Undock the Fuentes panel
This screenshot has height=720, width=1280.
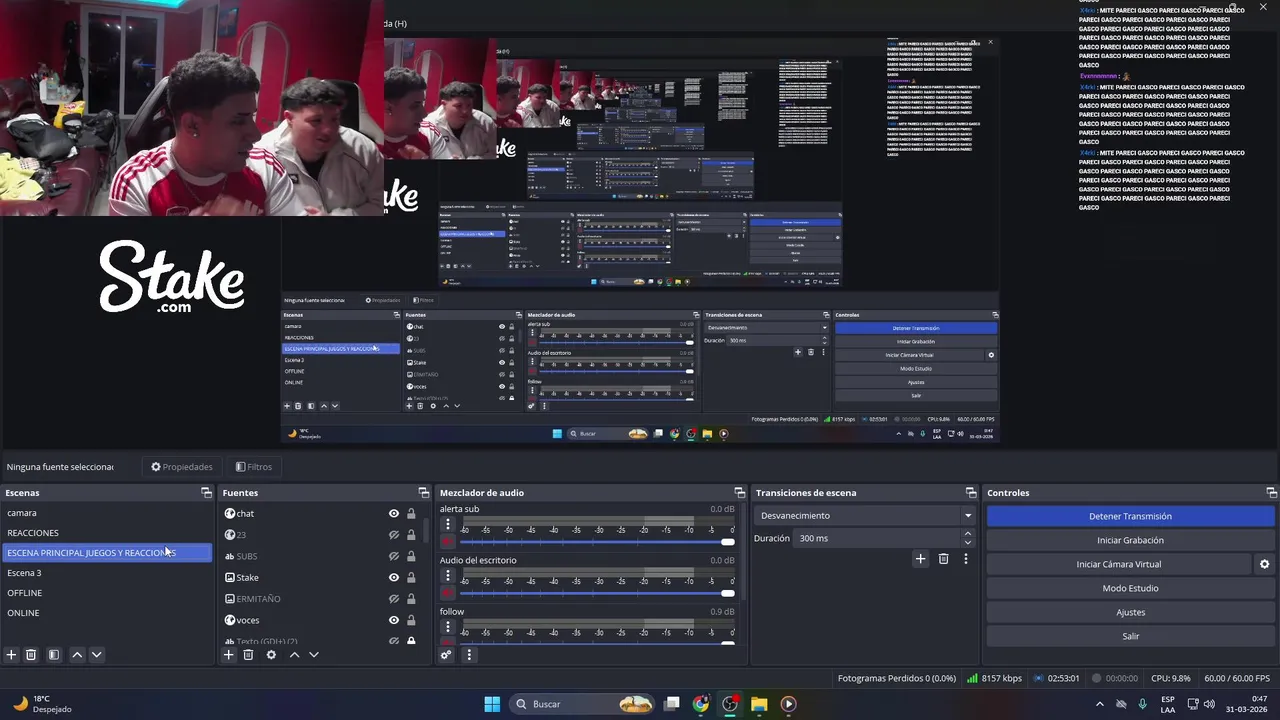click(x=423, y=493)
